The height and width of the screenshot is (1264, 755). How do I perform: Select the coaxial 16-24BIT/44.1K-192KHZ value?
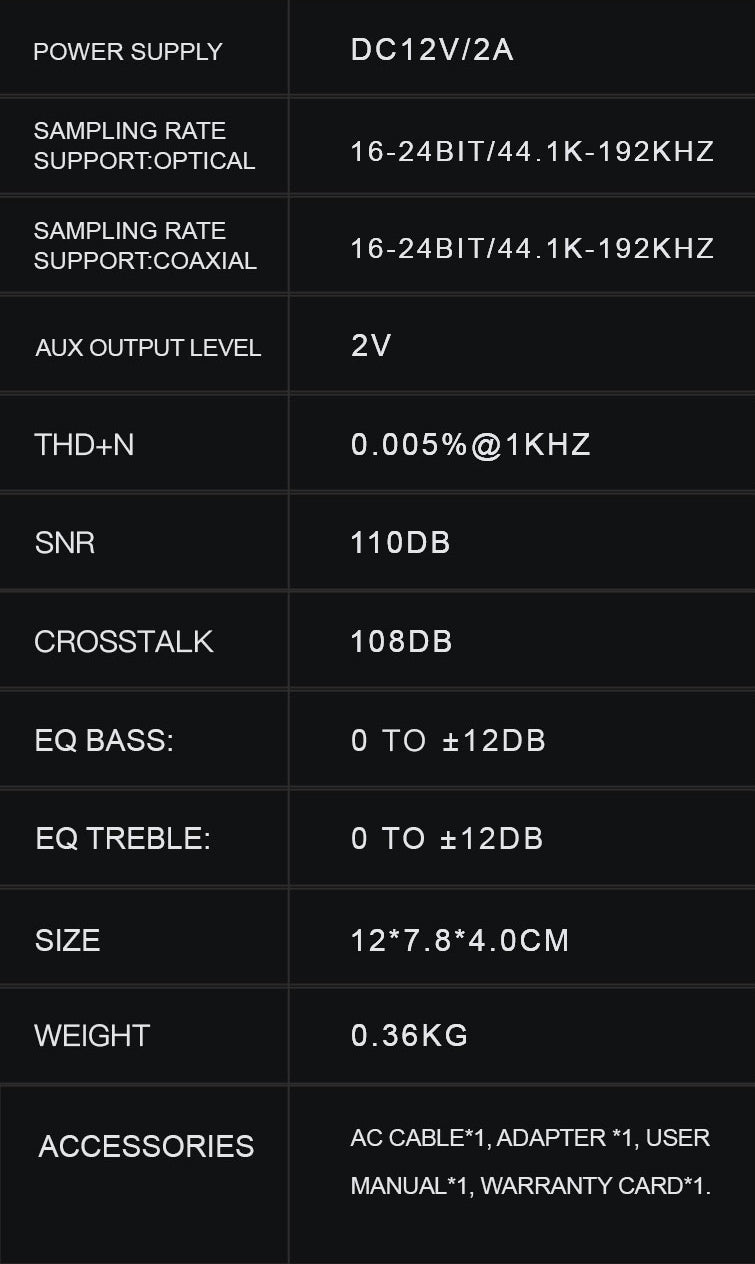[x=532, y=248]
